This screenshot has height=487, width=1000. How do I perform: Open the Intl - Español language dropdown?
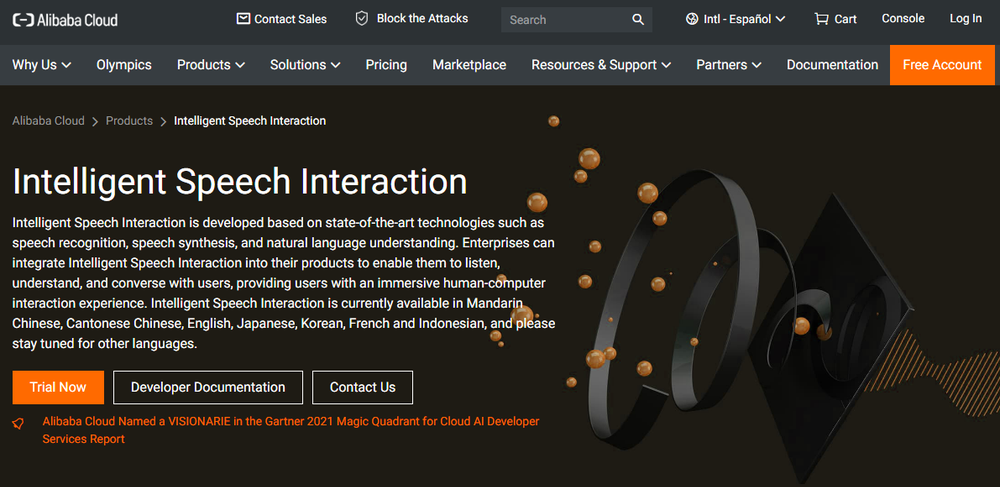[735, 19]
